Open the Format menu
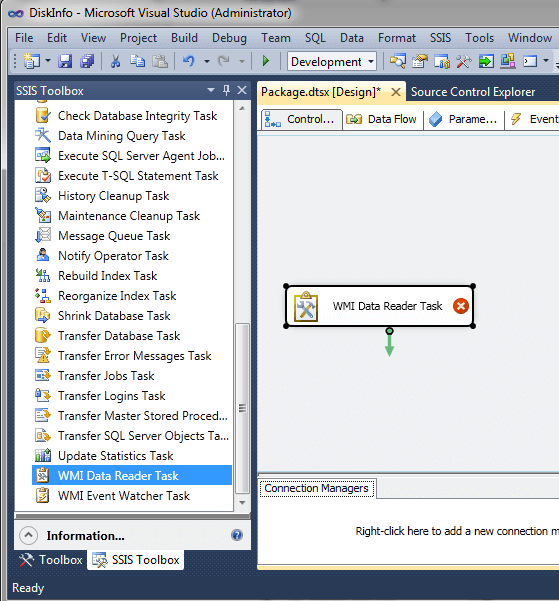The width and height of the screenshot is (559, 601). coord(397,38)
